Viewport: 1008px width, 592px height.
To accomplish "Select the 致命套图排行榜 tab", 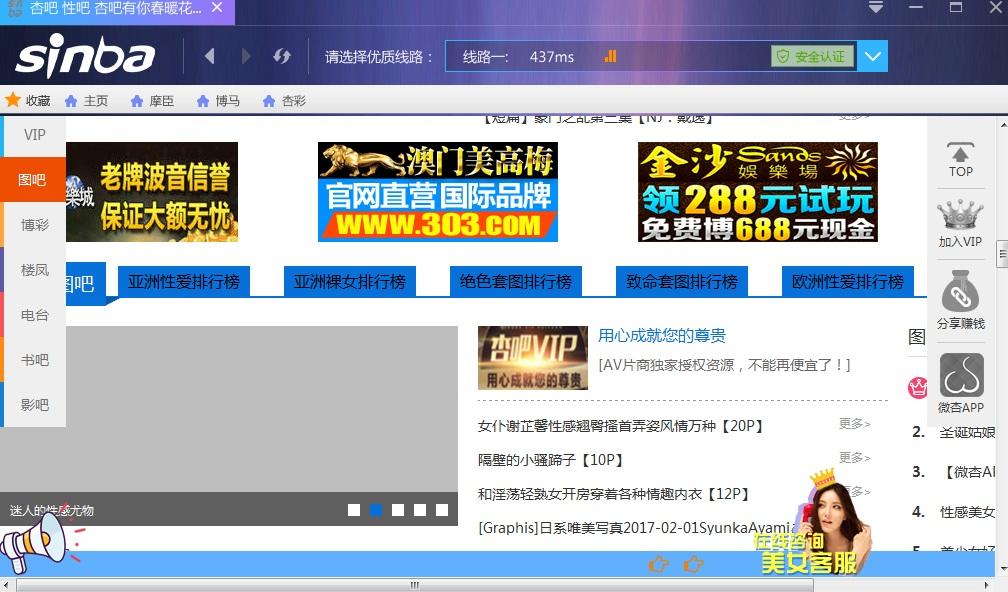I will tap(681, 282).
